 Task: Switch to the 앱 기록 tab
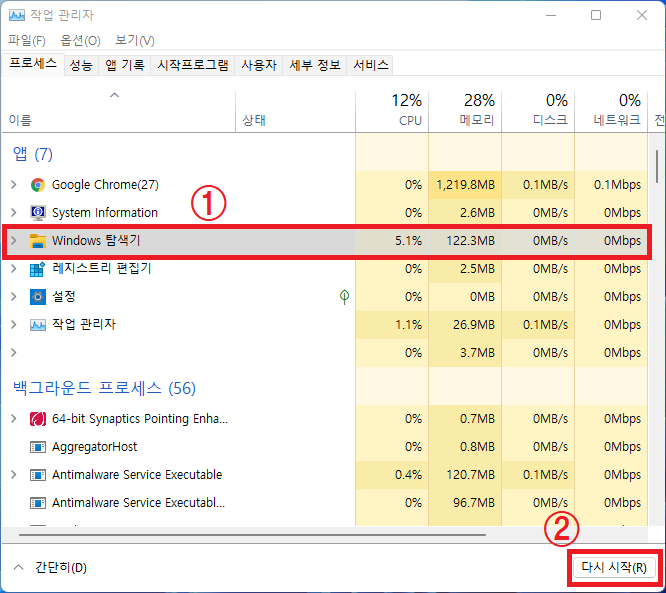tap(125, 65)
